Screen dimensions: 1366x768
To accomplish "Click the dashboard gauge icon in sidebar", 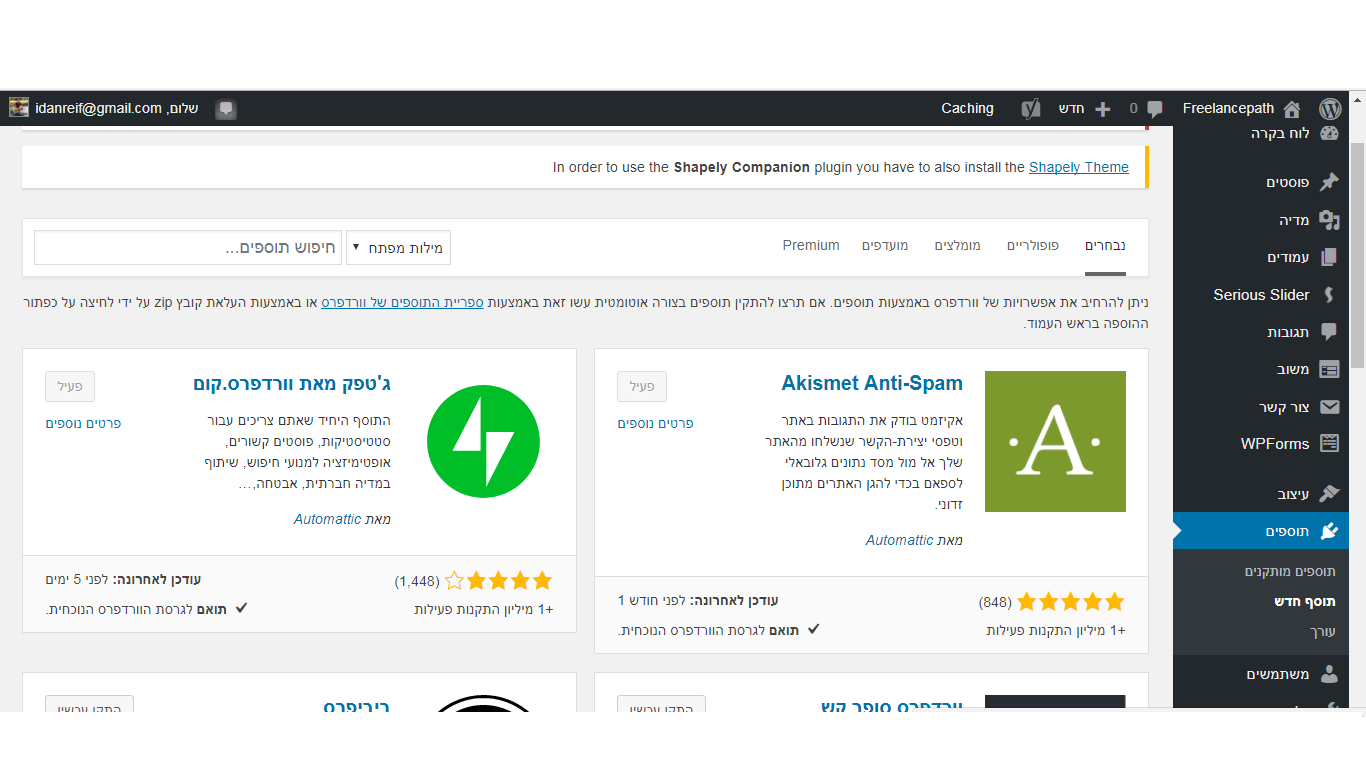I will point(1329,133).
